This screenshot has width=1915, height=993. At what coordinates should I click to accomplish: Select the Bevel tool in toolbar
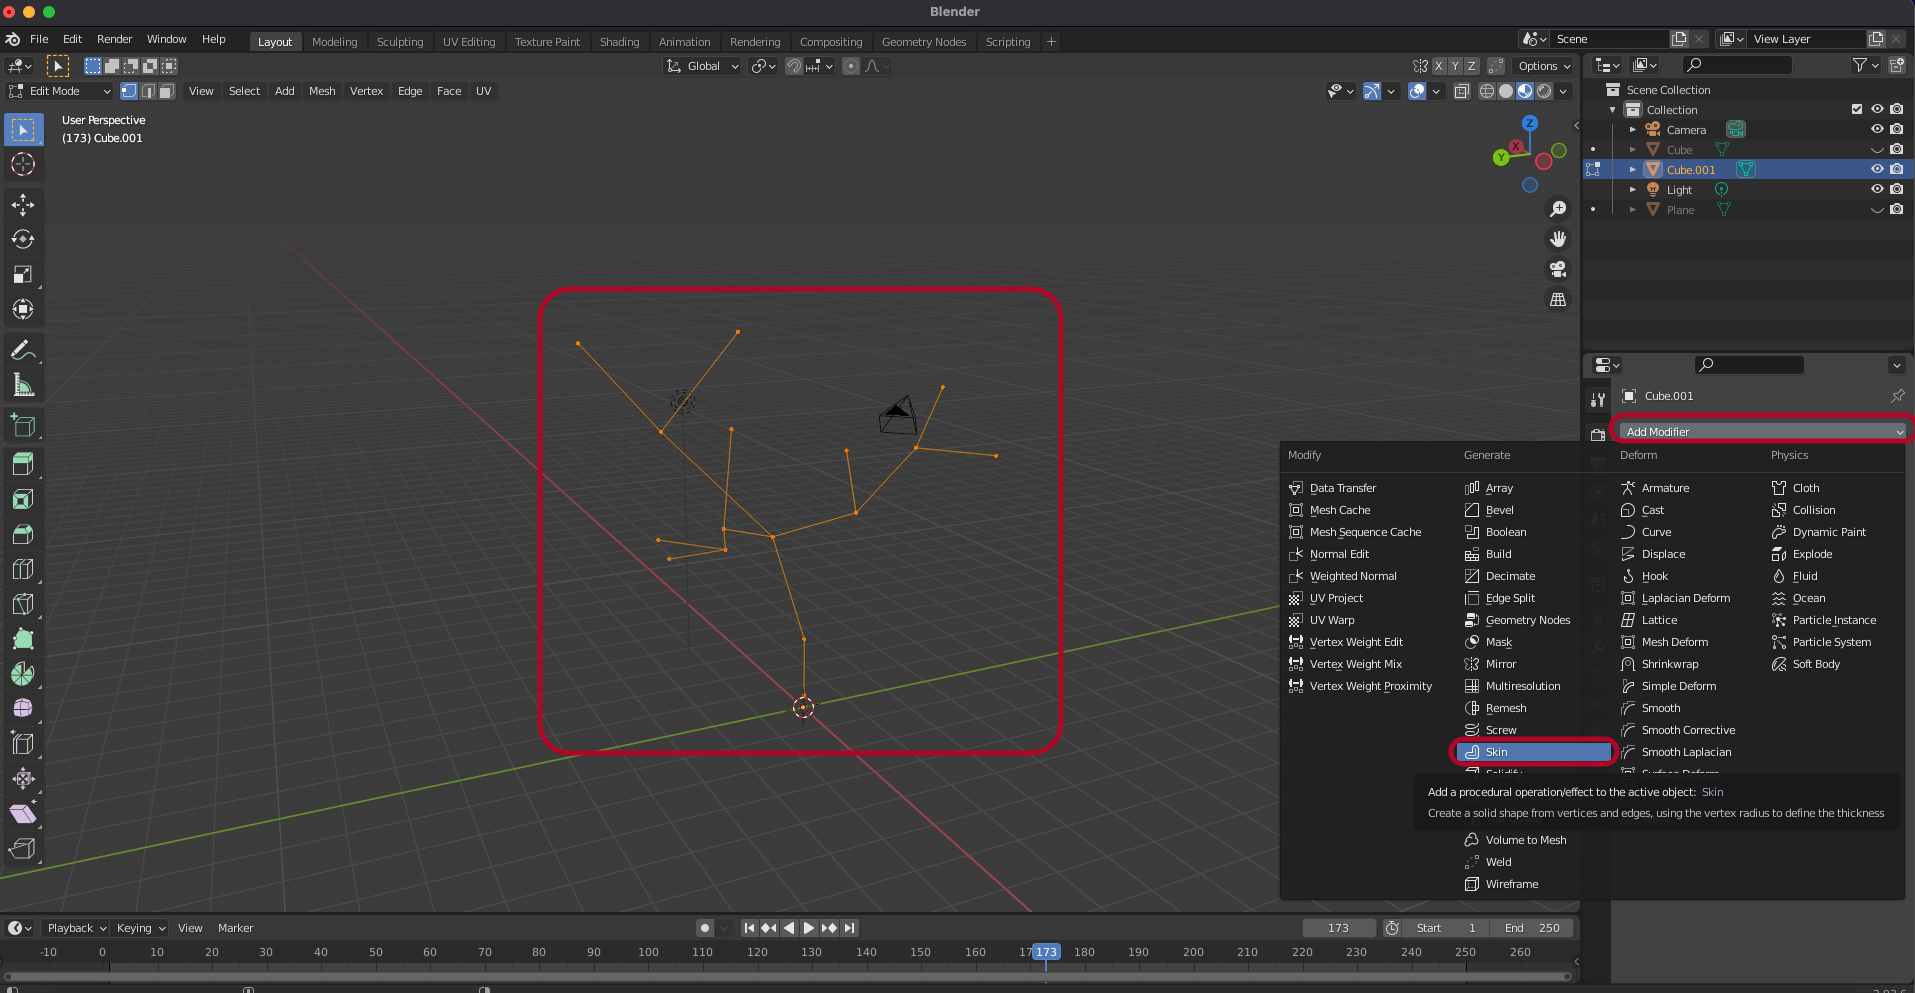[x=23, y=534]
